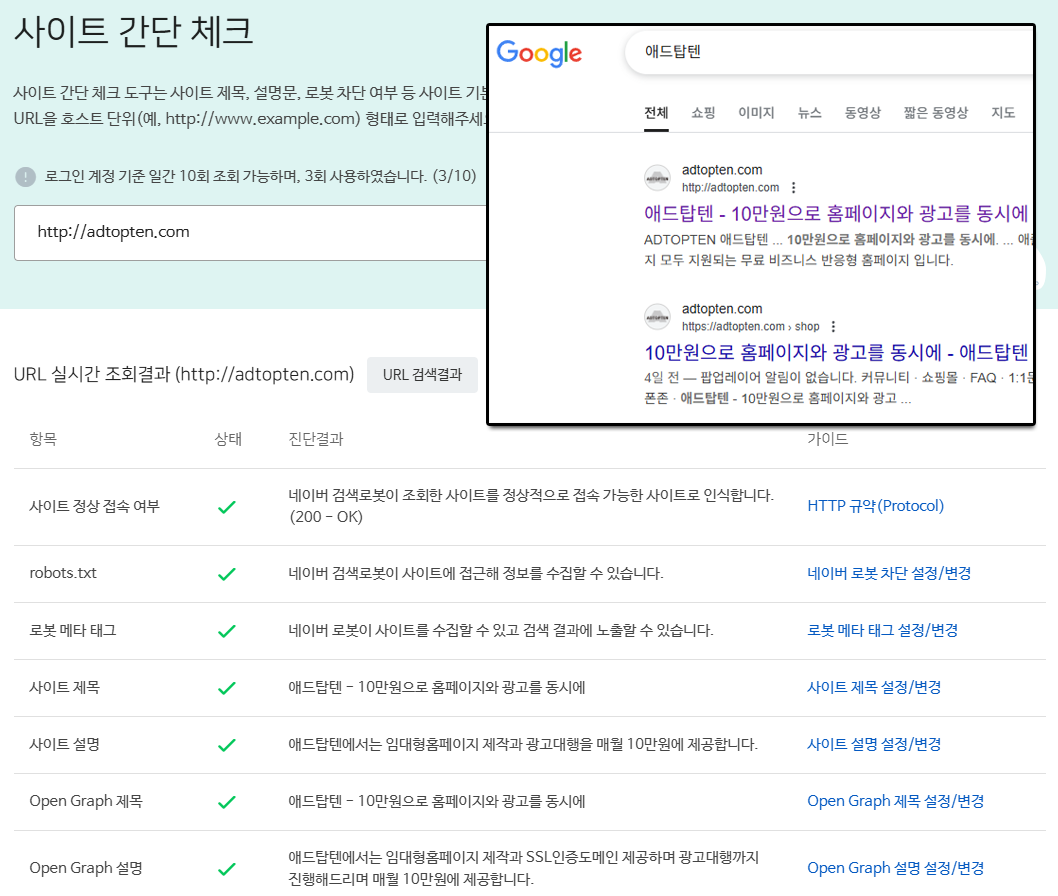Click the green check in 사이트 정상 접속 여부 row
This screenshot has height=896, width=1058.
227,507
